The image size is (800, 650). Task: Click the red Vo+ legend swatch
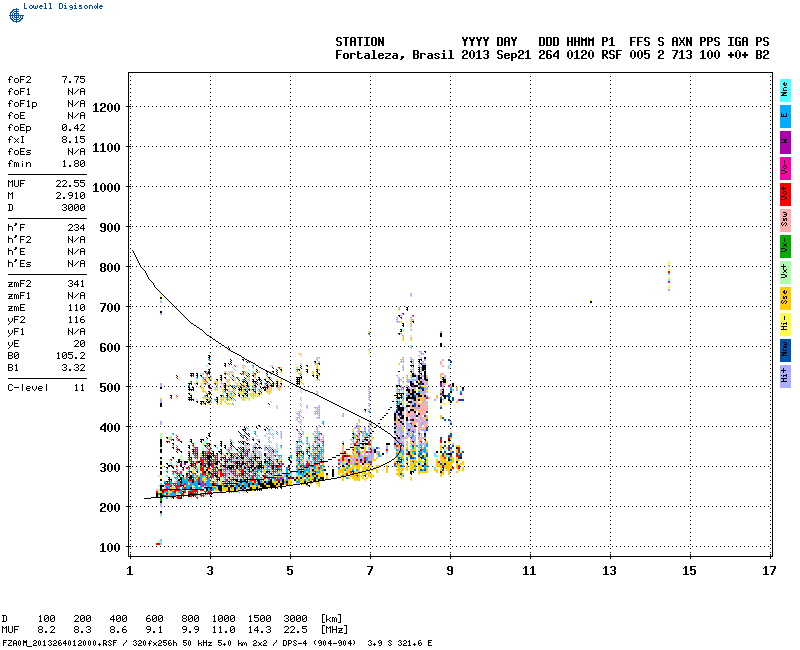[x=785, y=193]
